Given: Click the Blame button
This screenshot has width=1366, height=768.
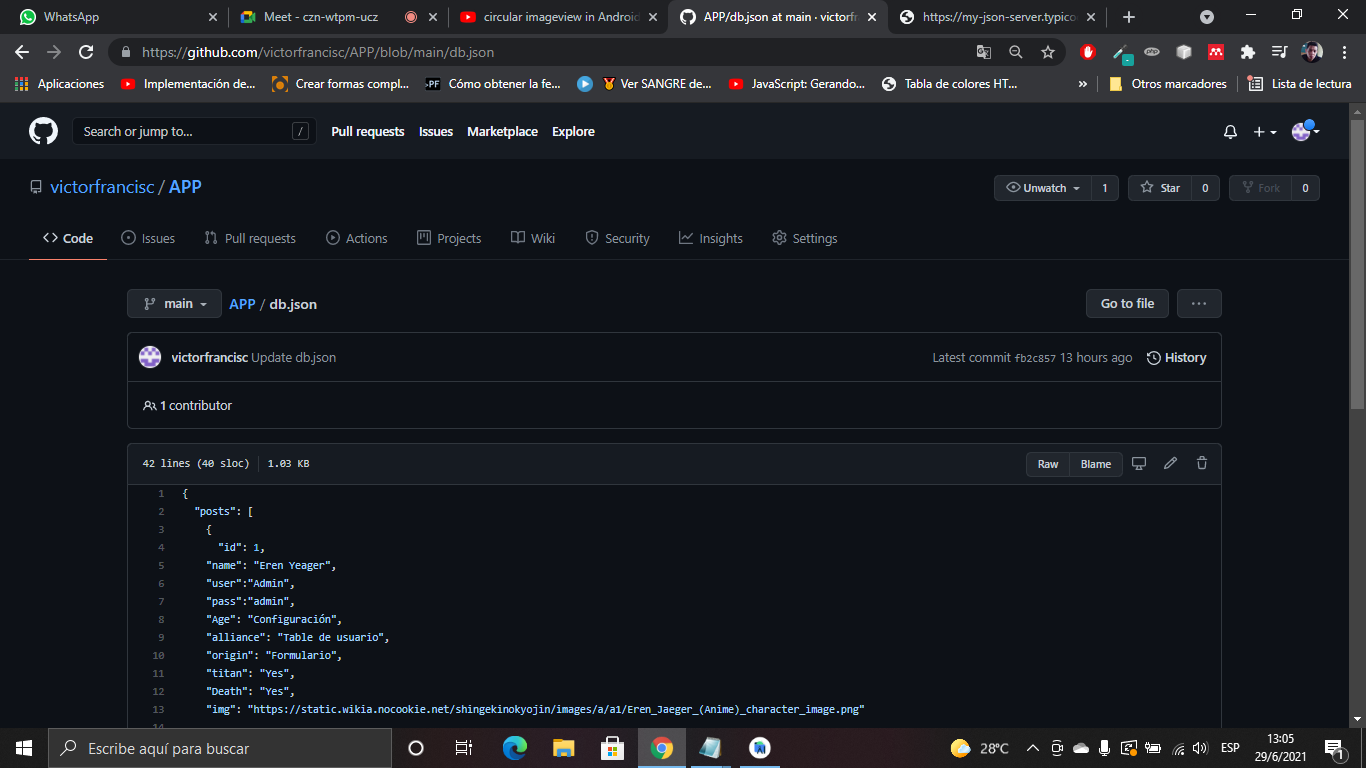Looking at the screenshot, I should (1096, 464).
